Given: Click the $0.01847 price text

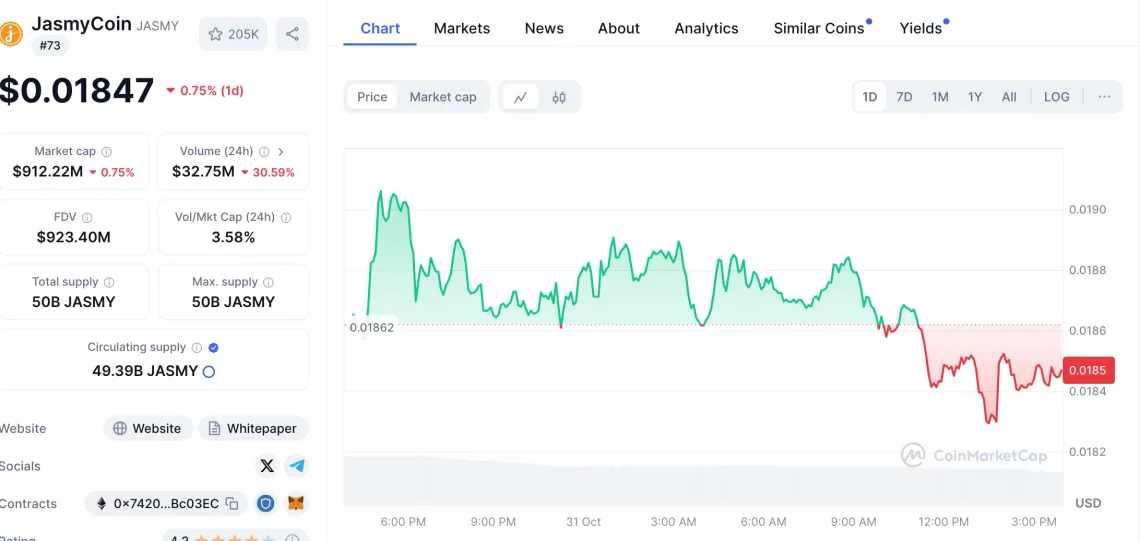Looking at the screenshot, I should [x=76, y=91].
